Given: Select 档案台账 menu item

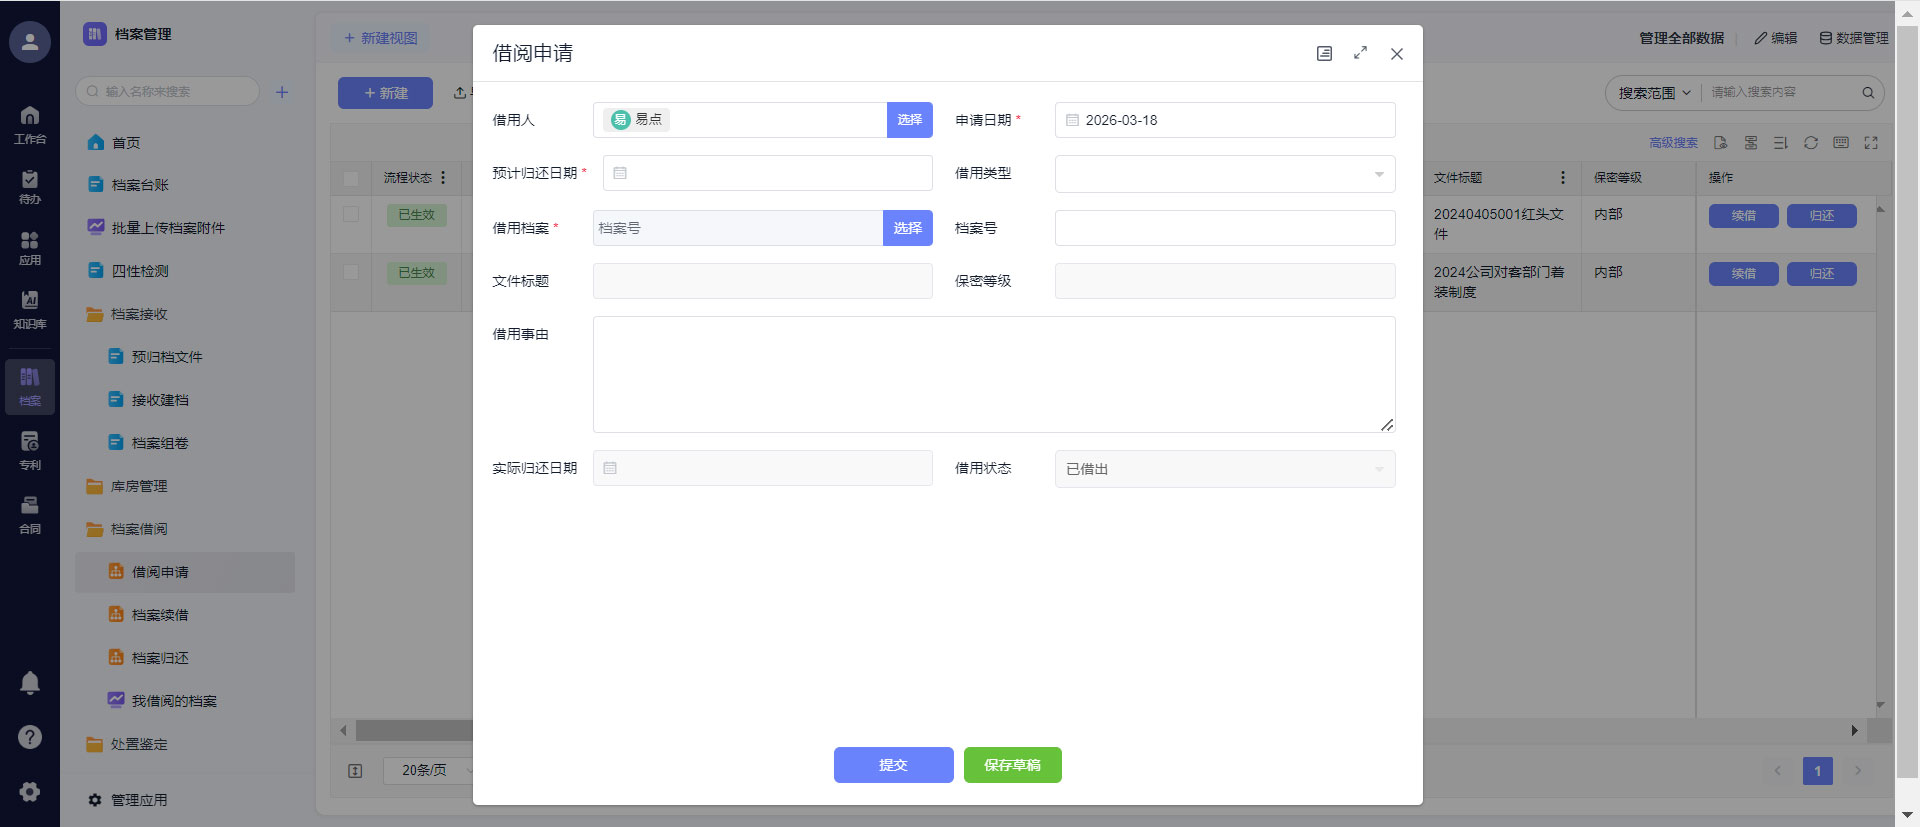Looking at the screenshot, I should [140, 185].
